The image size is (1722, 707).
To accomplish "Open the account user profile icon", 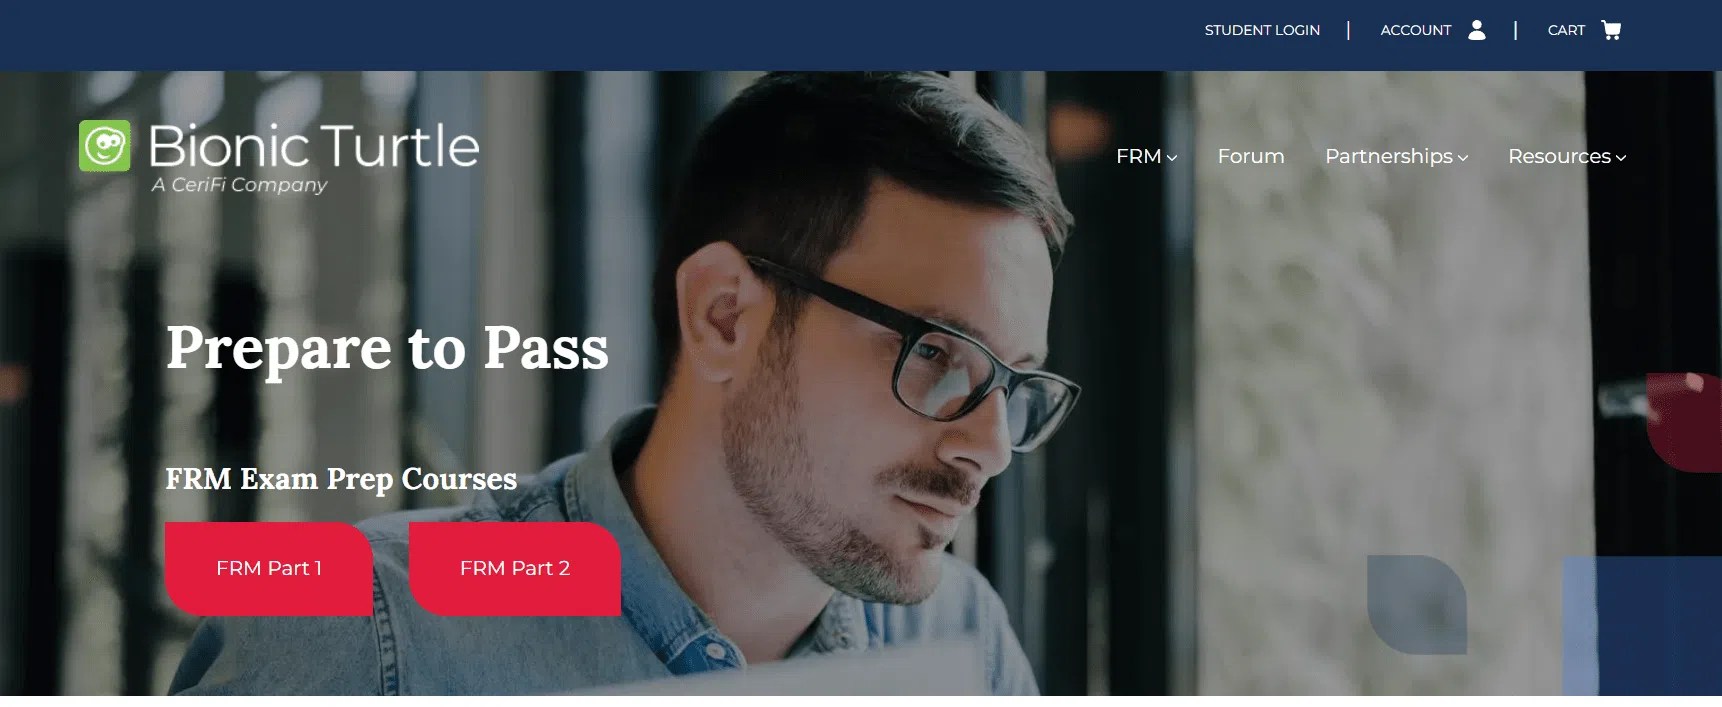I will tap(1476, 30).
